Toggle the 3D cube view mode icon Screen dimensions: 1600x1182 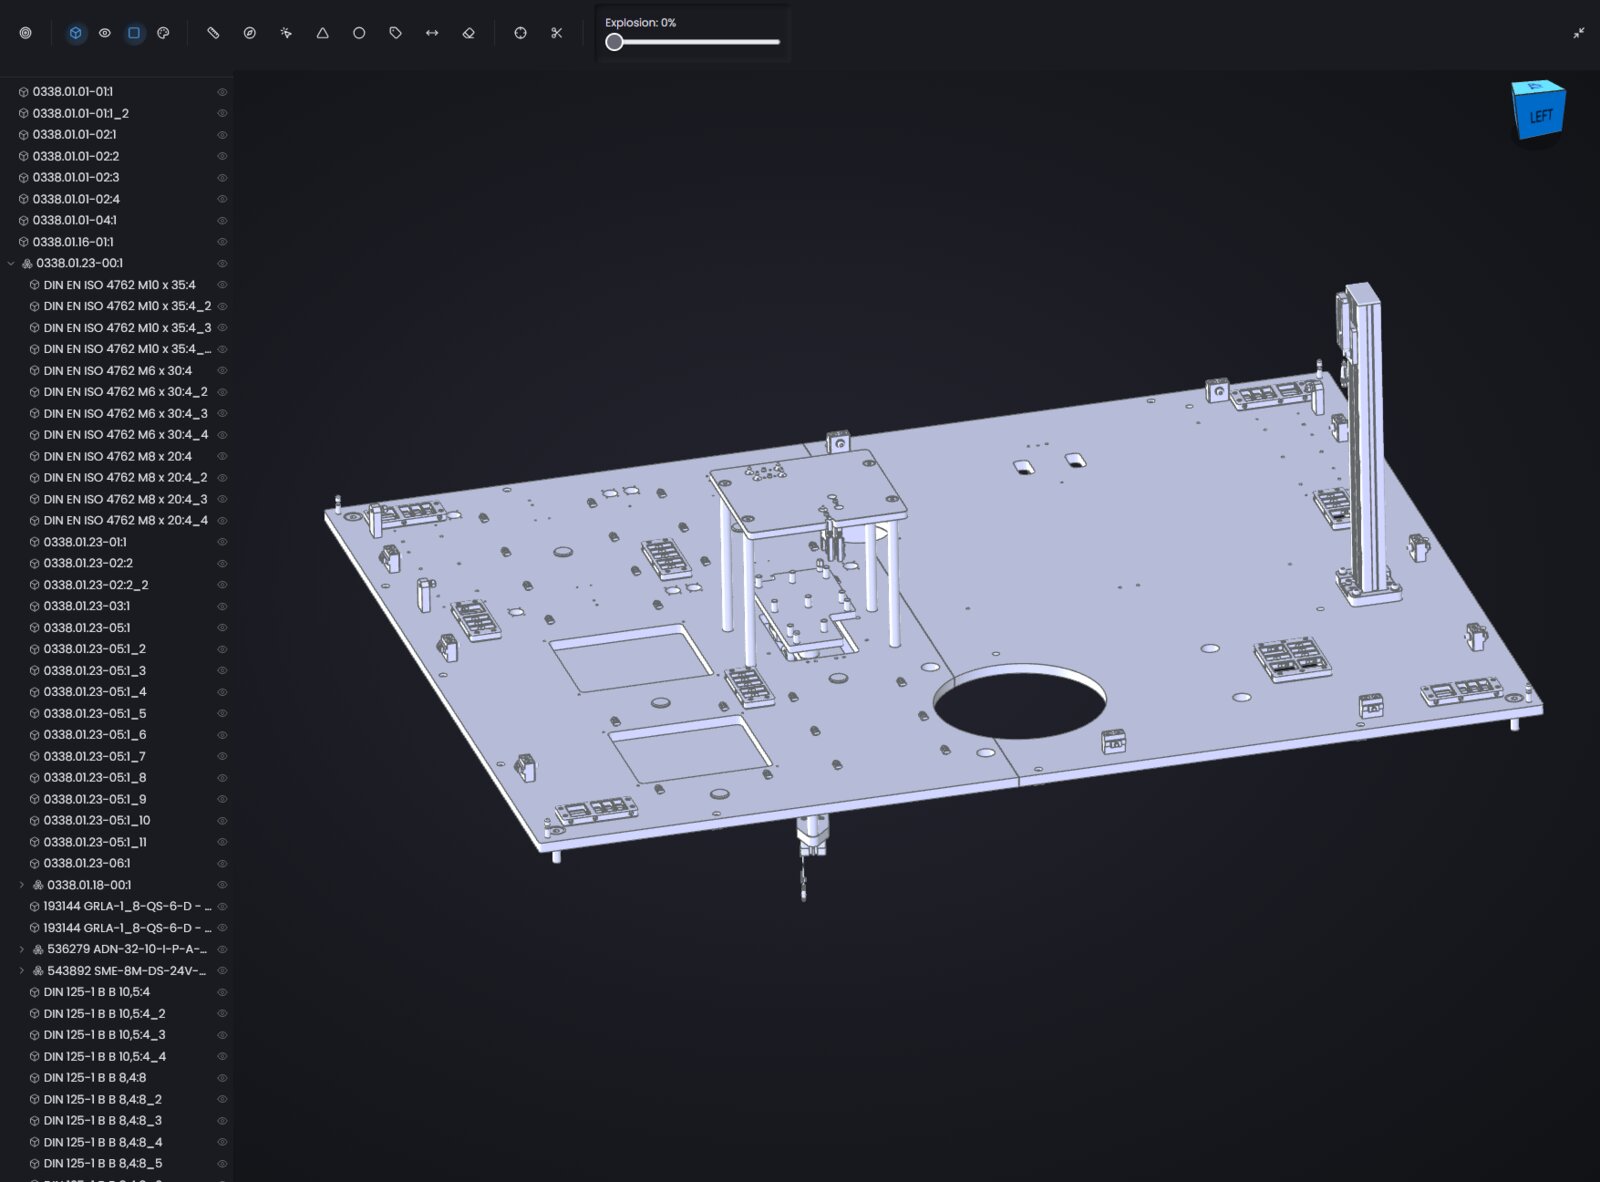pyautogui.click(x=76, y=33)
